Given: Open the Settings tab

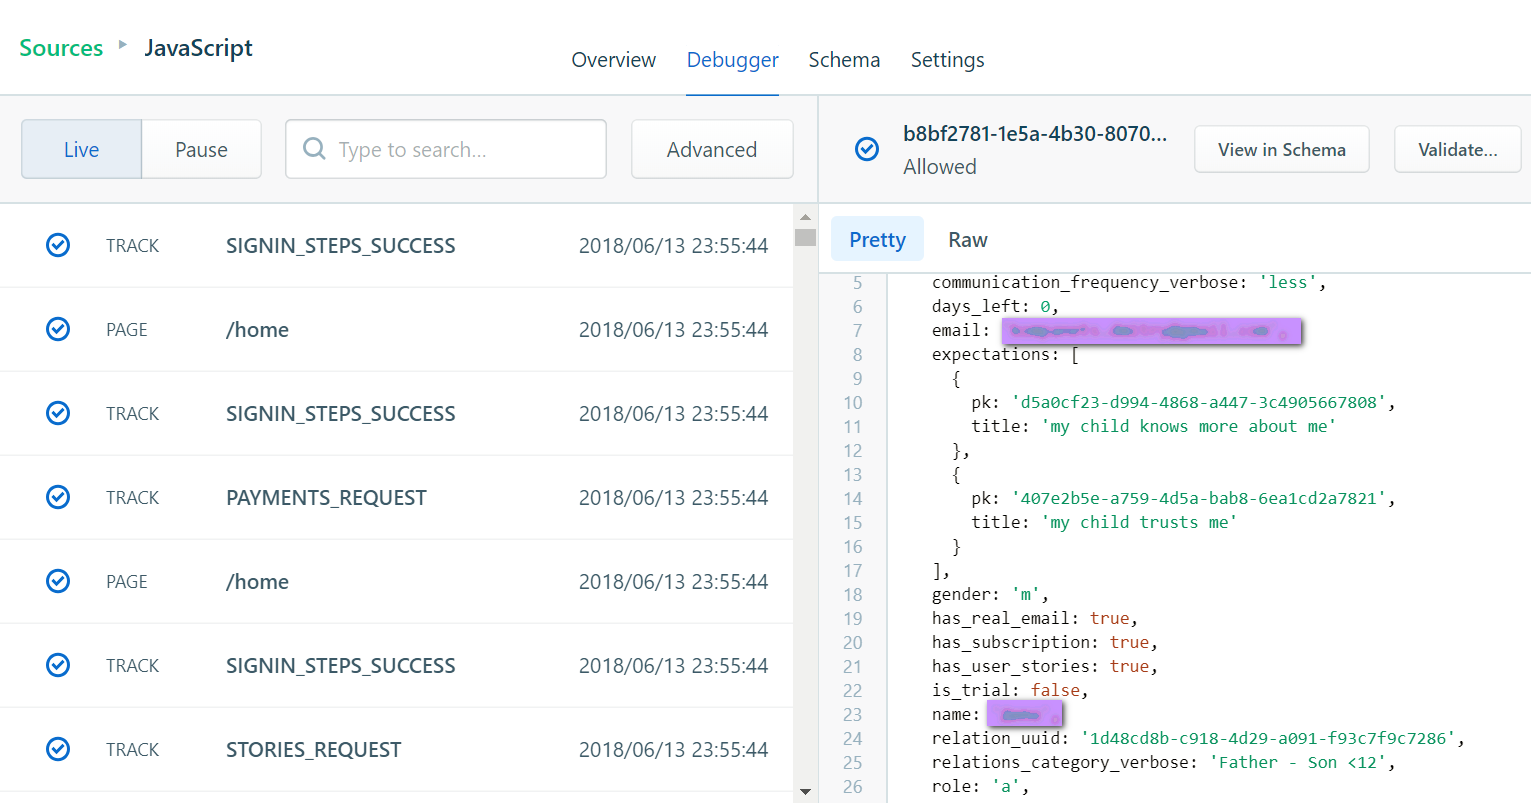Looking at the screenshot, I should point(947,60).
